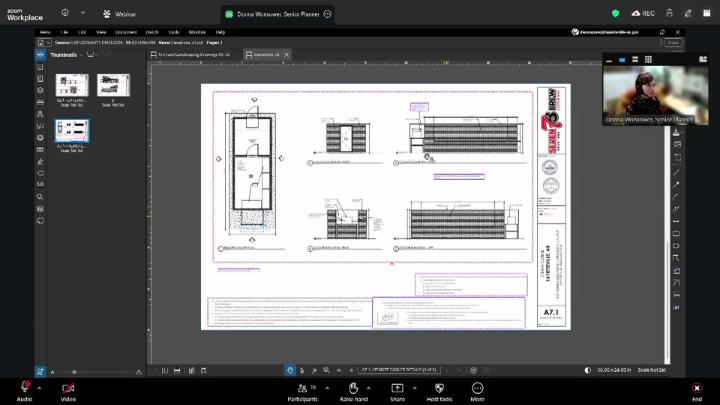Image resolution: width=720 pixels, height=405 pixels.
Task: Open the Edit menu
Action: click(x=82, y=32)
